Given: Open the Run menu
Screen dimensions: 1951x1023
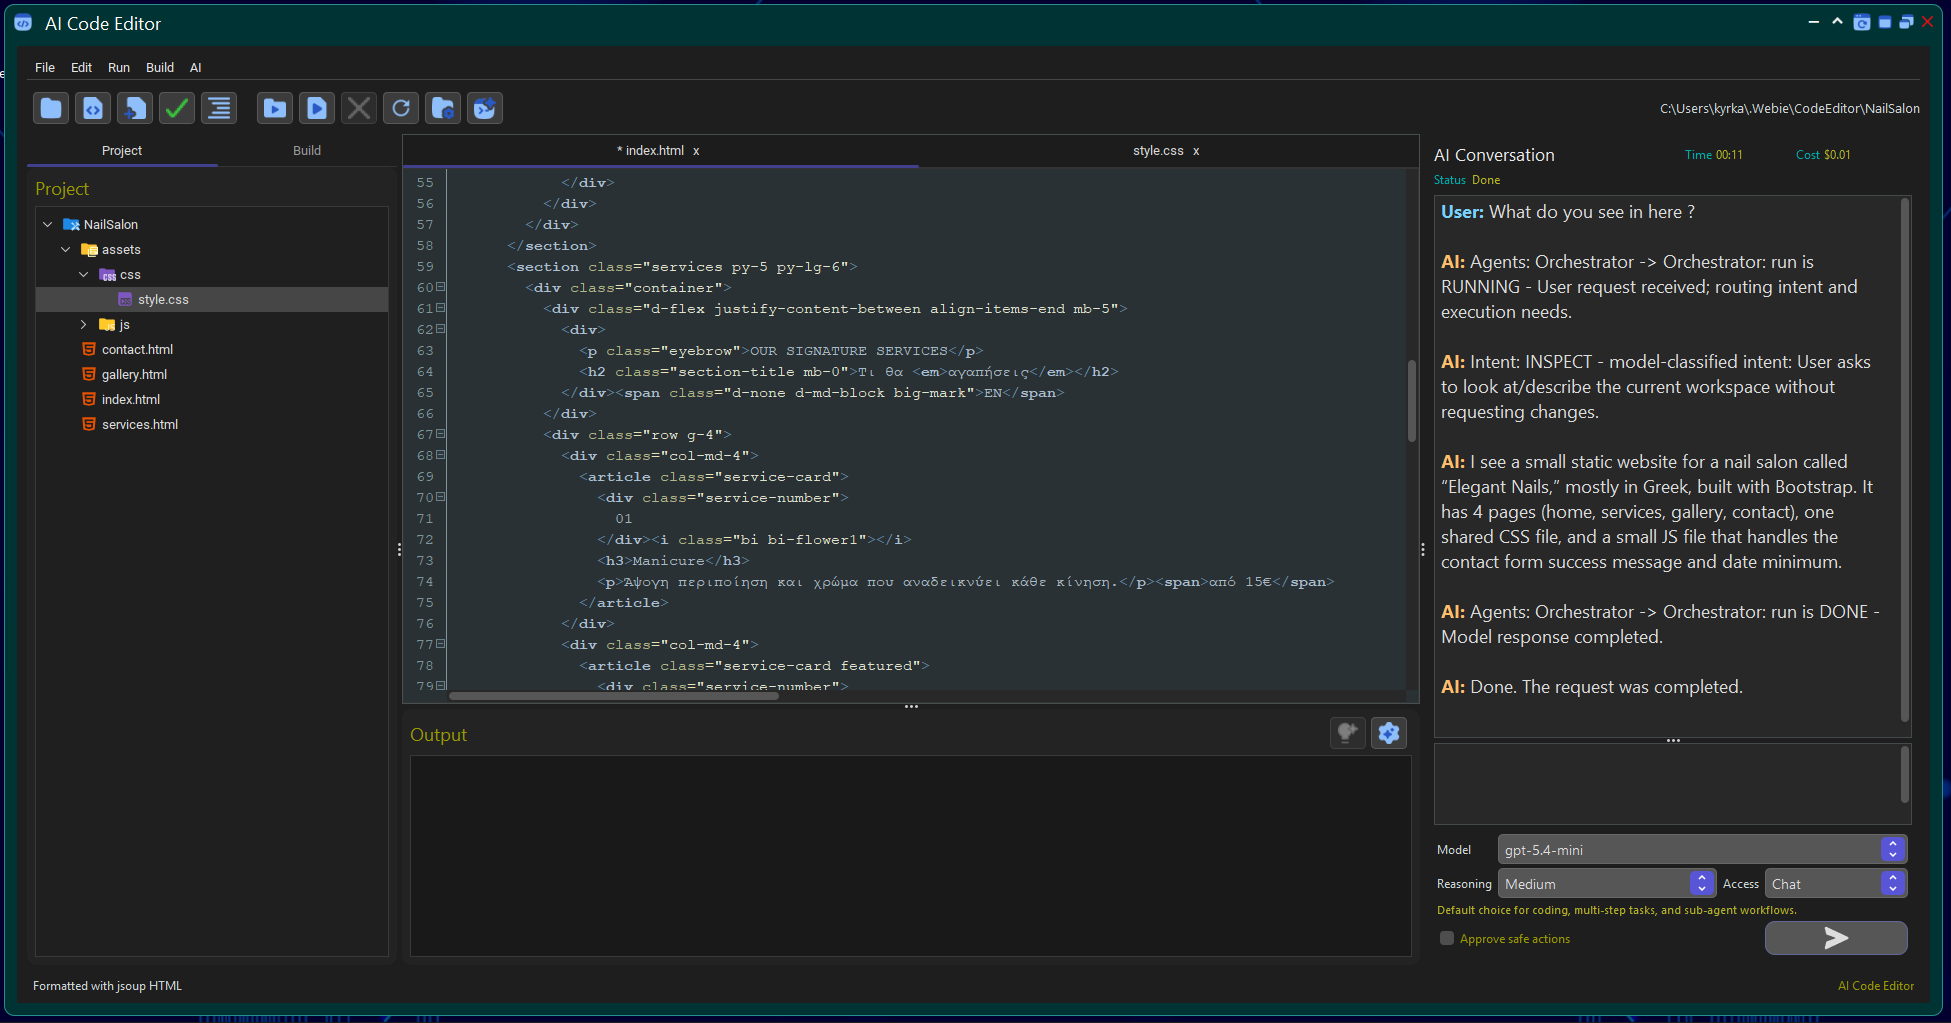Looking at the screenshot, I should (x=119, y=68).
